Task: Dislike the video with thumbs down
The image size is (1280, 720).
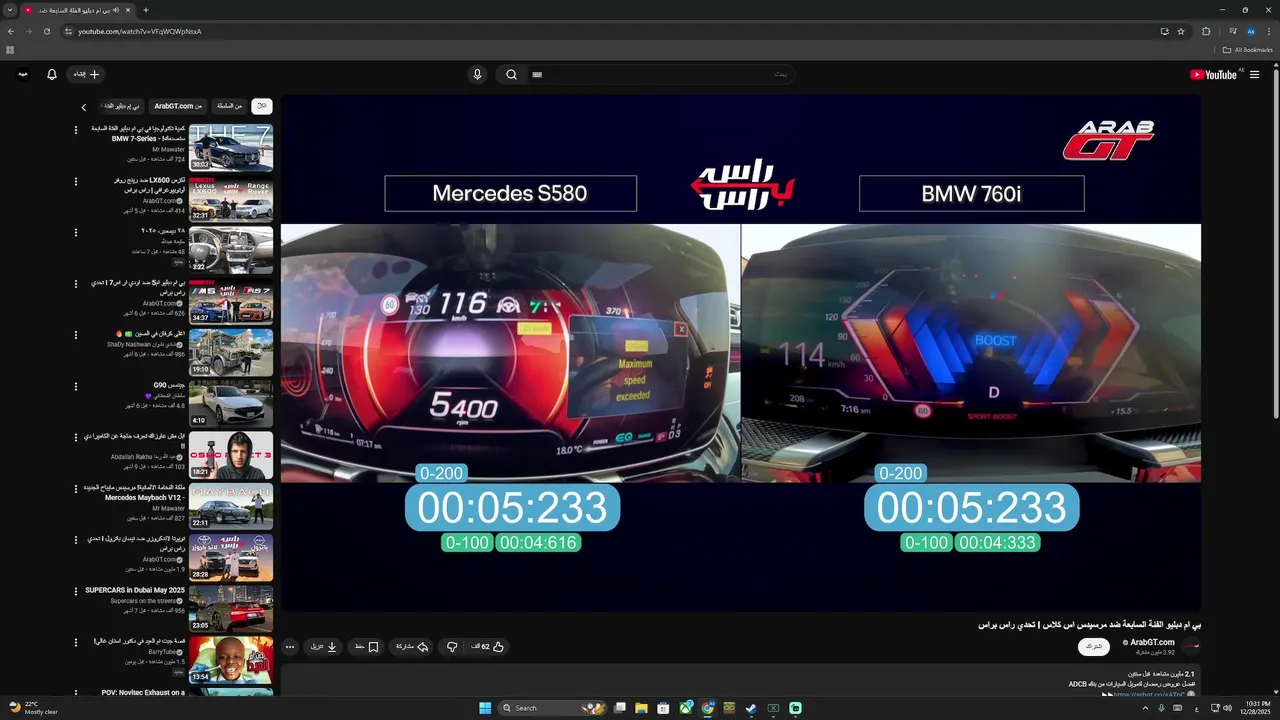Action: point(452,647)
